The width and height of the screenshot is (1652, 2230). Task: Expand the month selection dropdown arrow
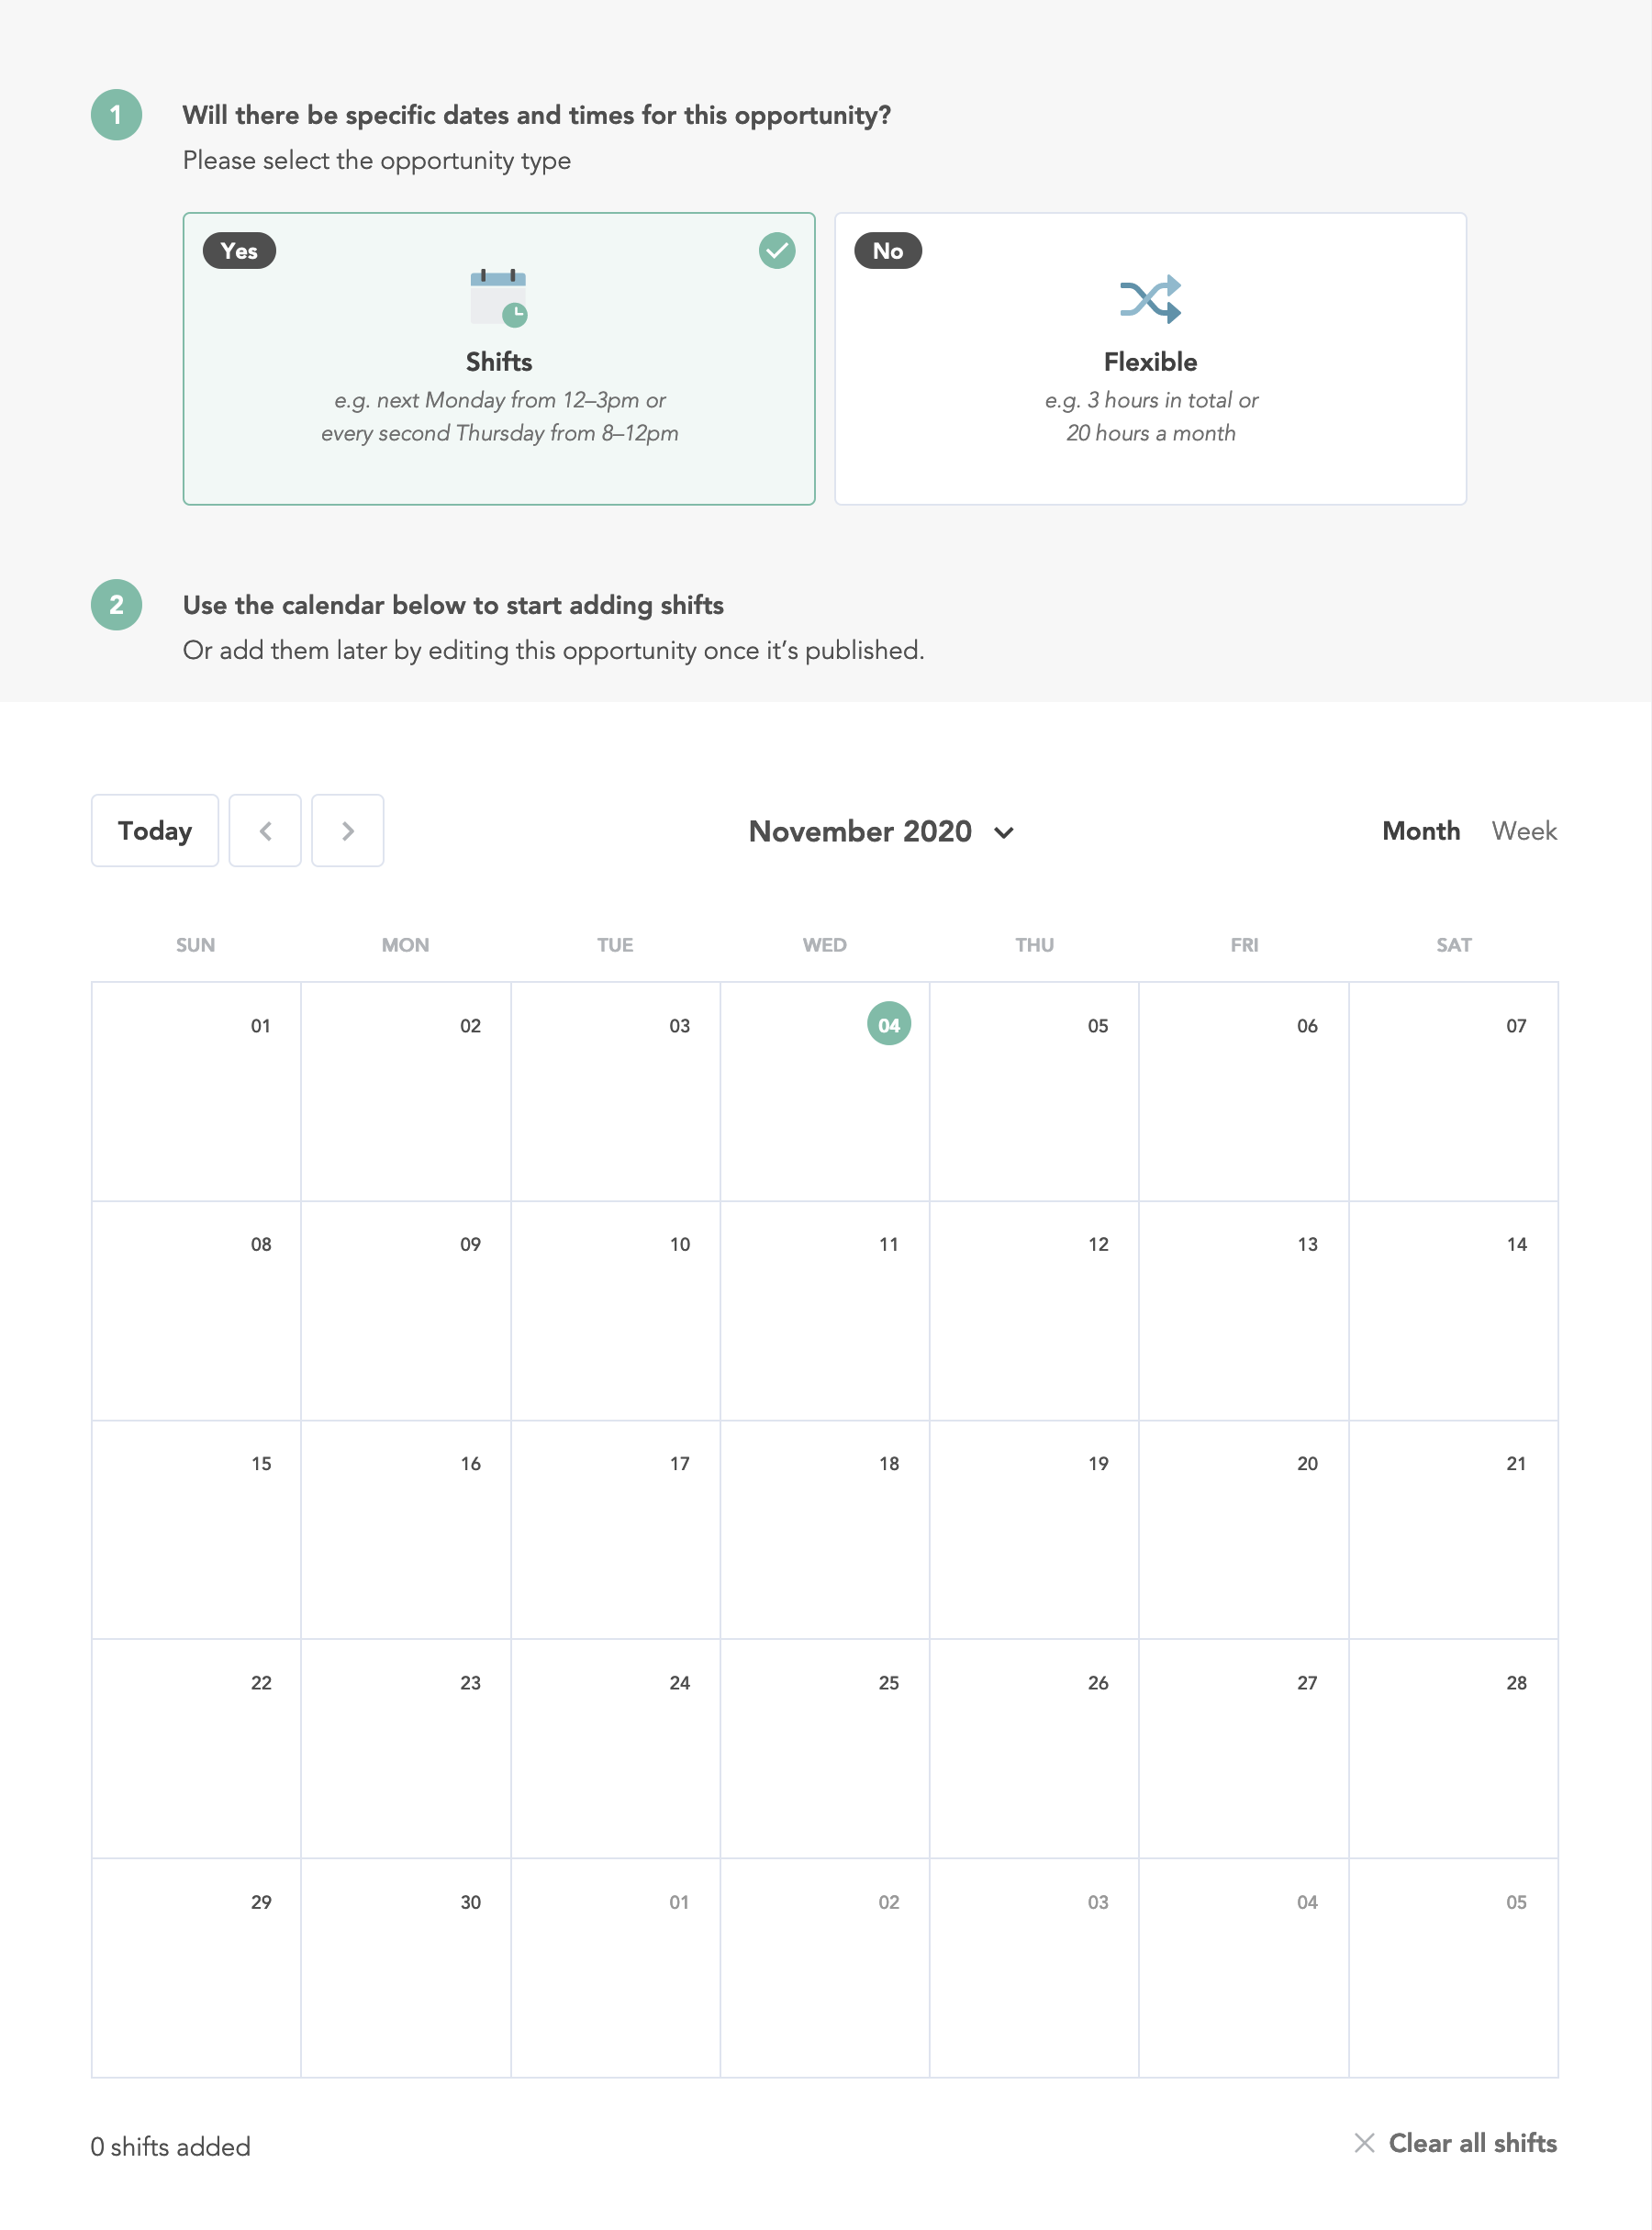[1005, 832]
